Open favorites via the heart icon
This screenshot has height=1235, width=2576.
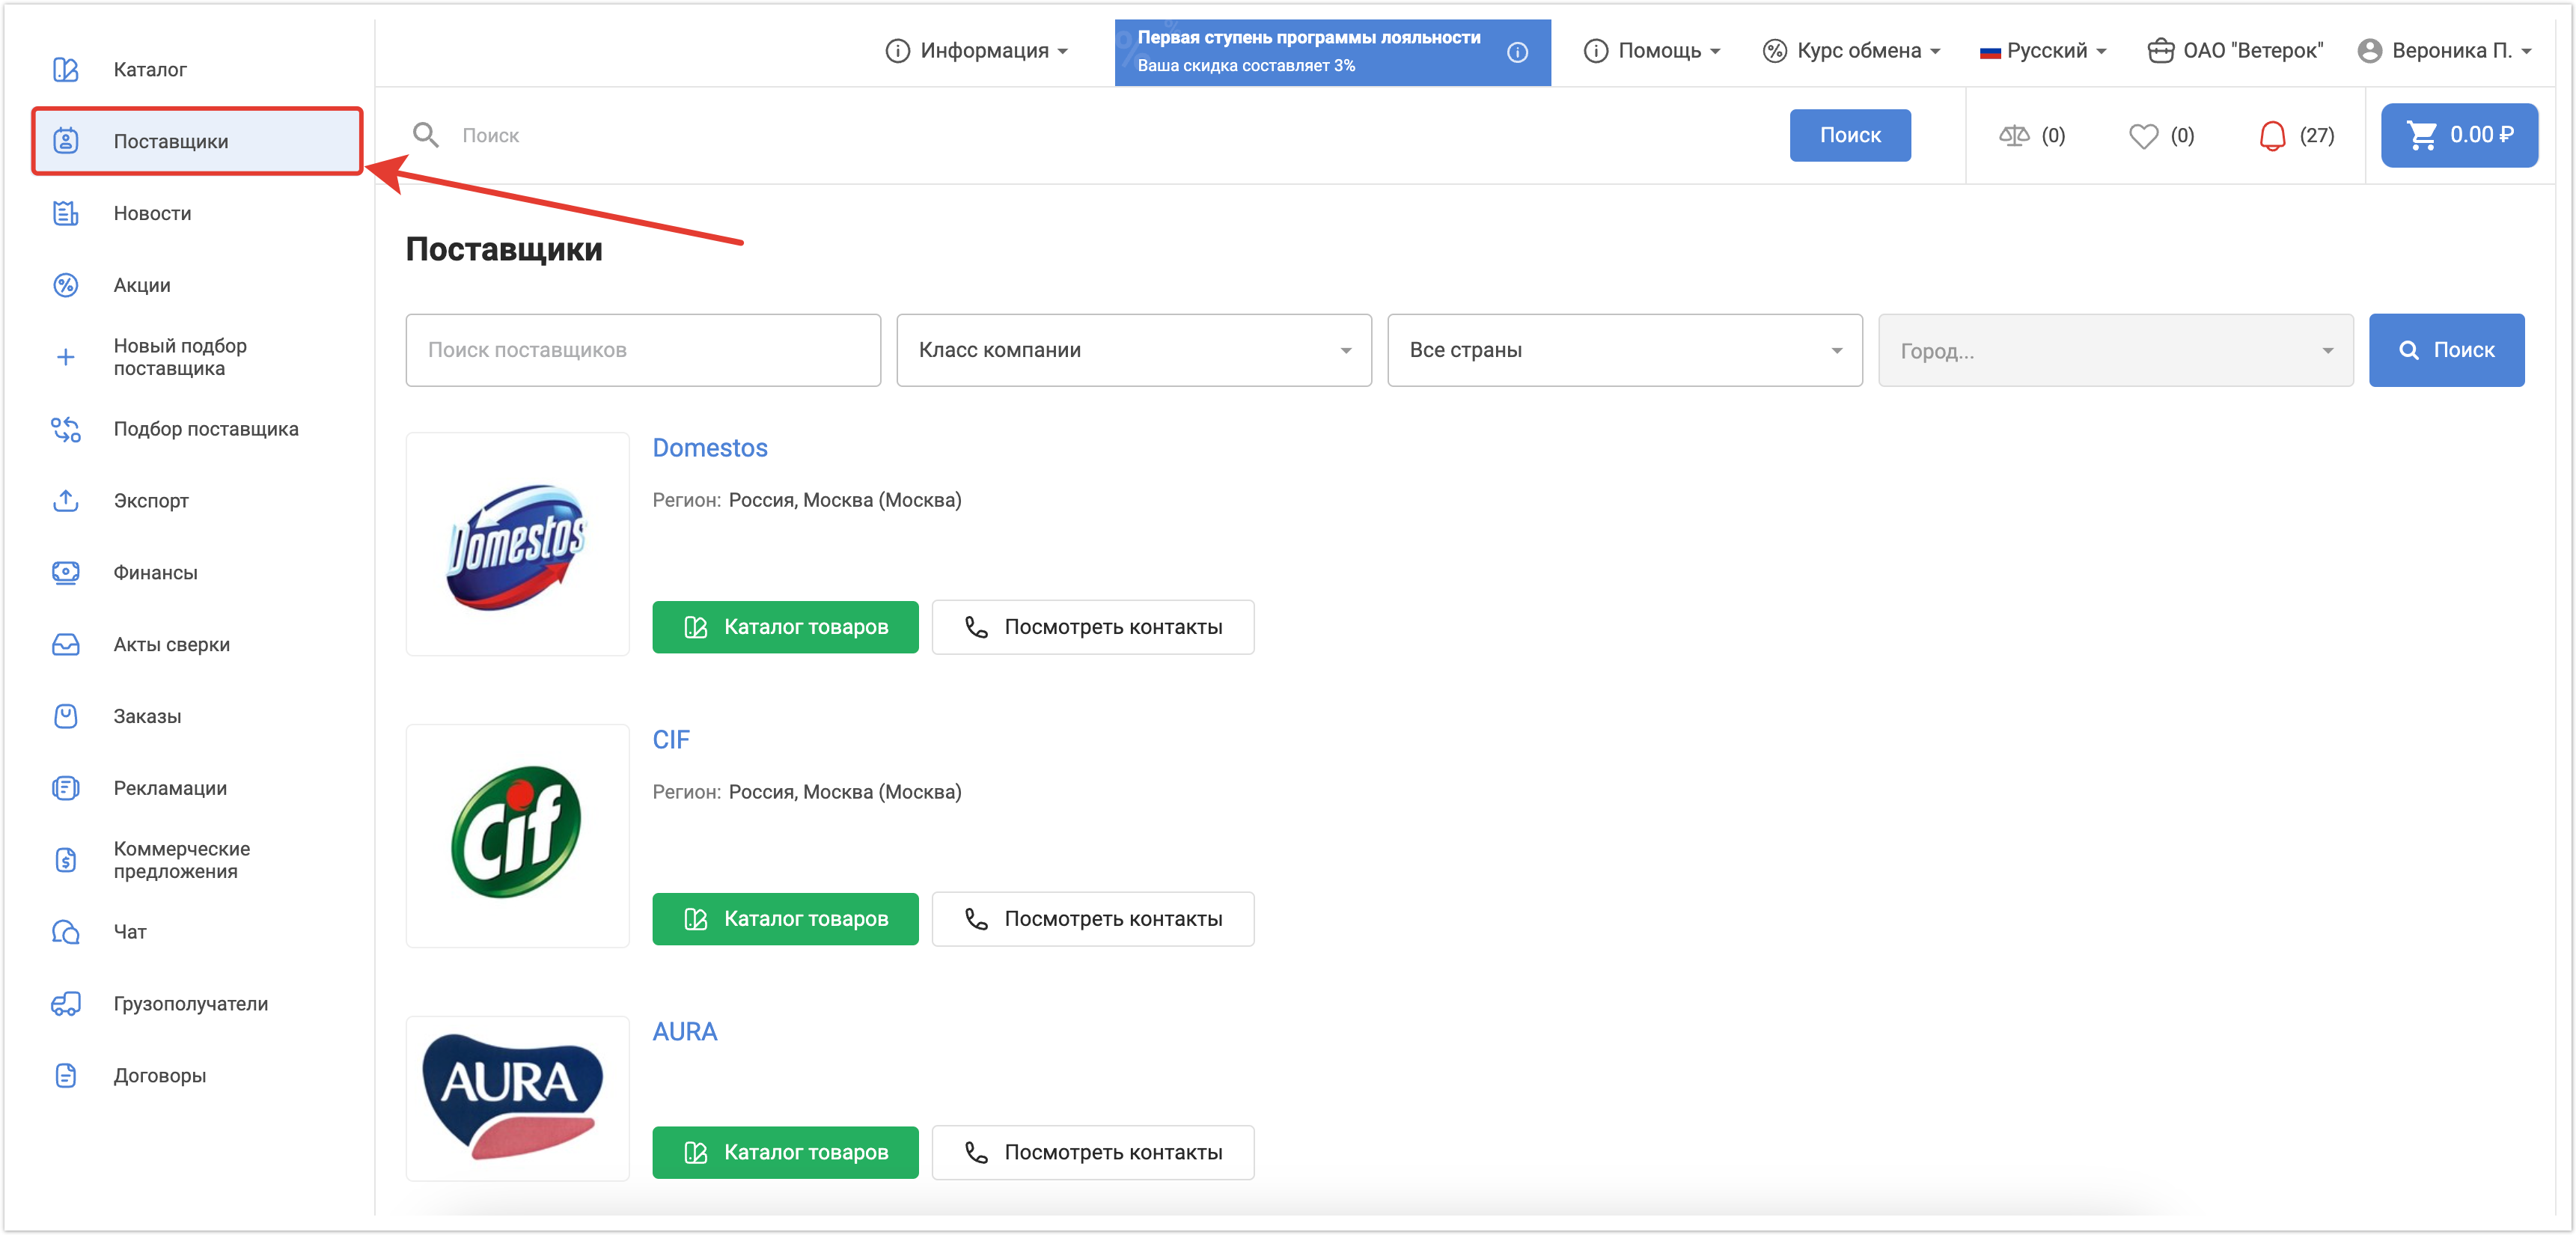click(2142, 135)
